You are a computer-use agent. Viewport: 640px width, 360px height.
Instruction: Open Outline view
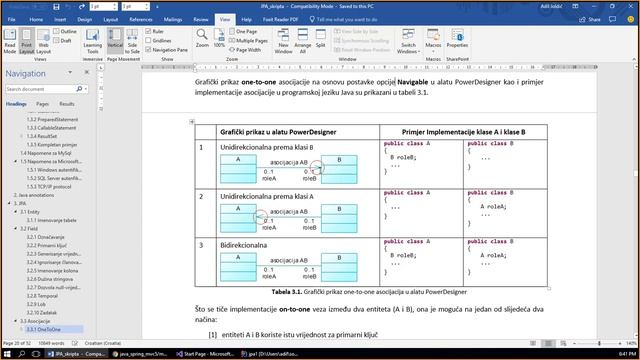[x=64, y=31]
